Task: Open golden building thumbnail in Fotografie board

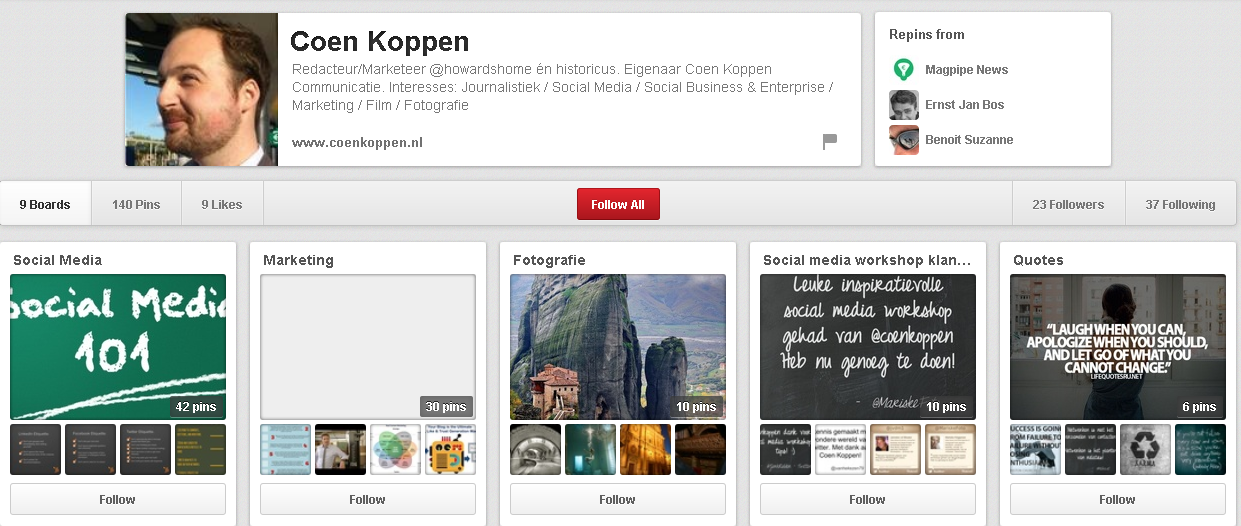Action: (645, 449)
